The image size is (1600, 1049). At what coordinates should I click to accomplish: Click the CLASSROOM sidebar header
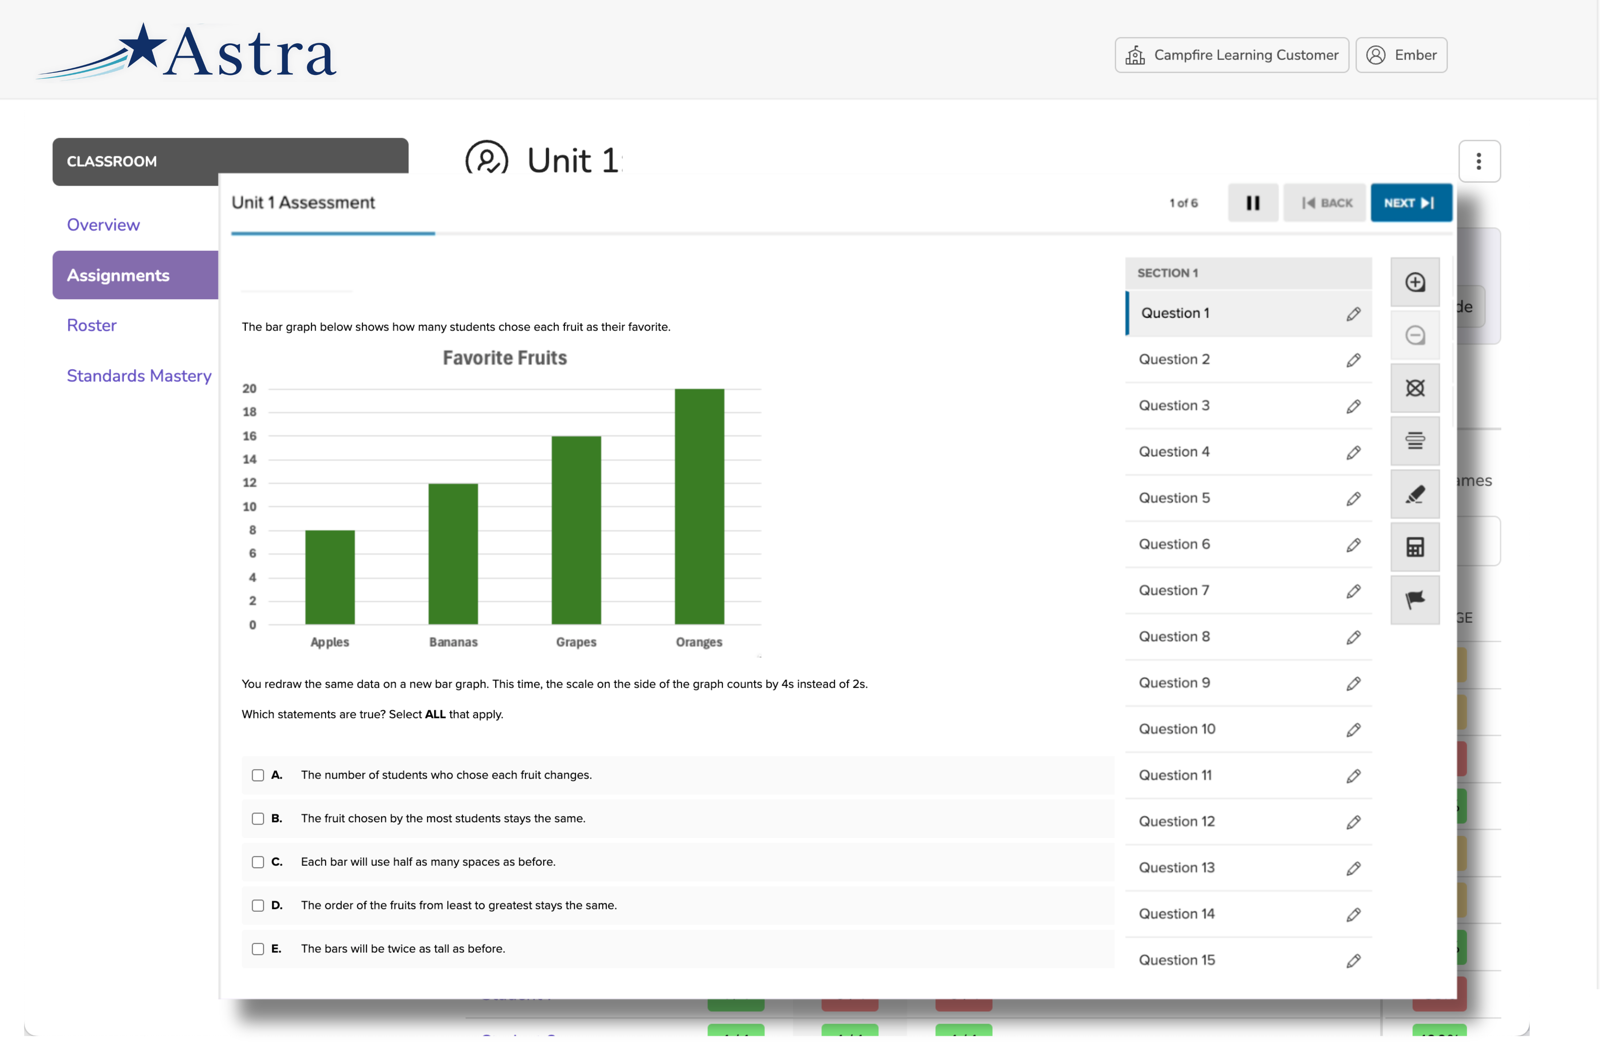click(x=230, y=161)
